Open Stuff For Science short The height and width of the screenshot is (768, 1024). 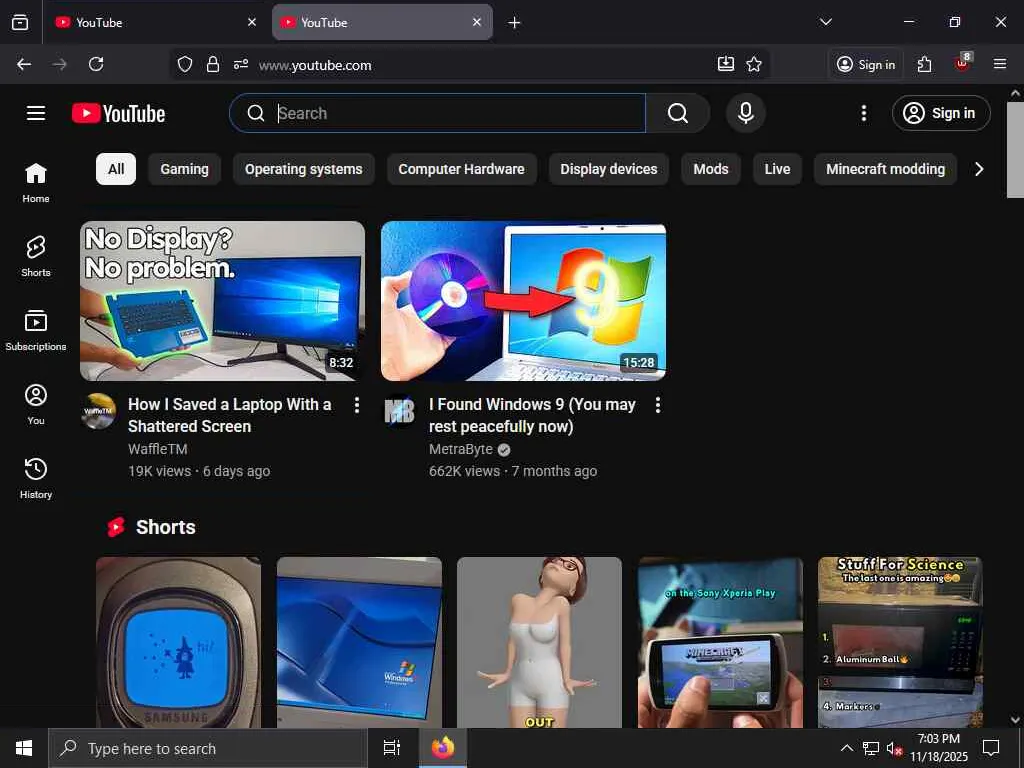(x=900, y=642)
